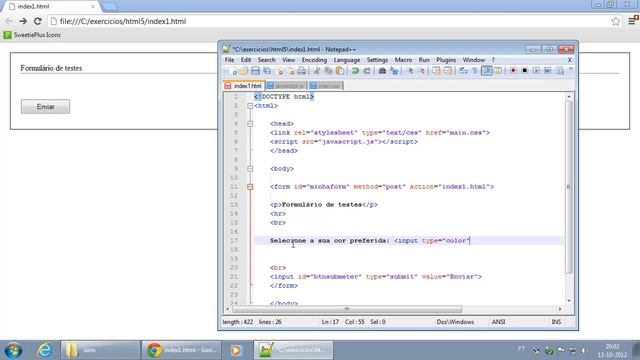640x360 pixels.
Task: Open the File menu
Action: [x=229, y=60]
